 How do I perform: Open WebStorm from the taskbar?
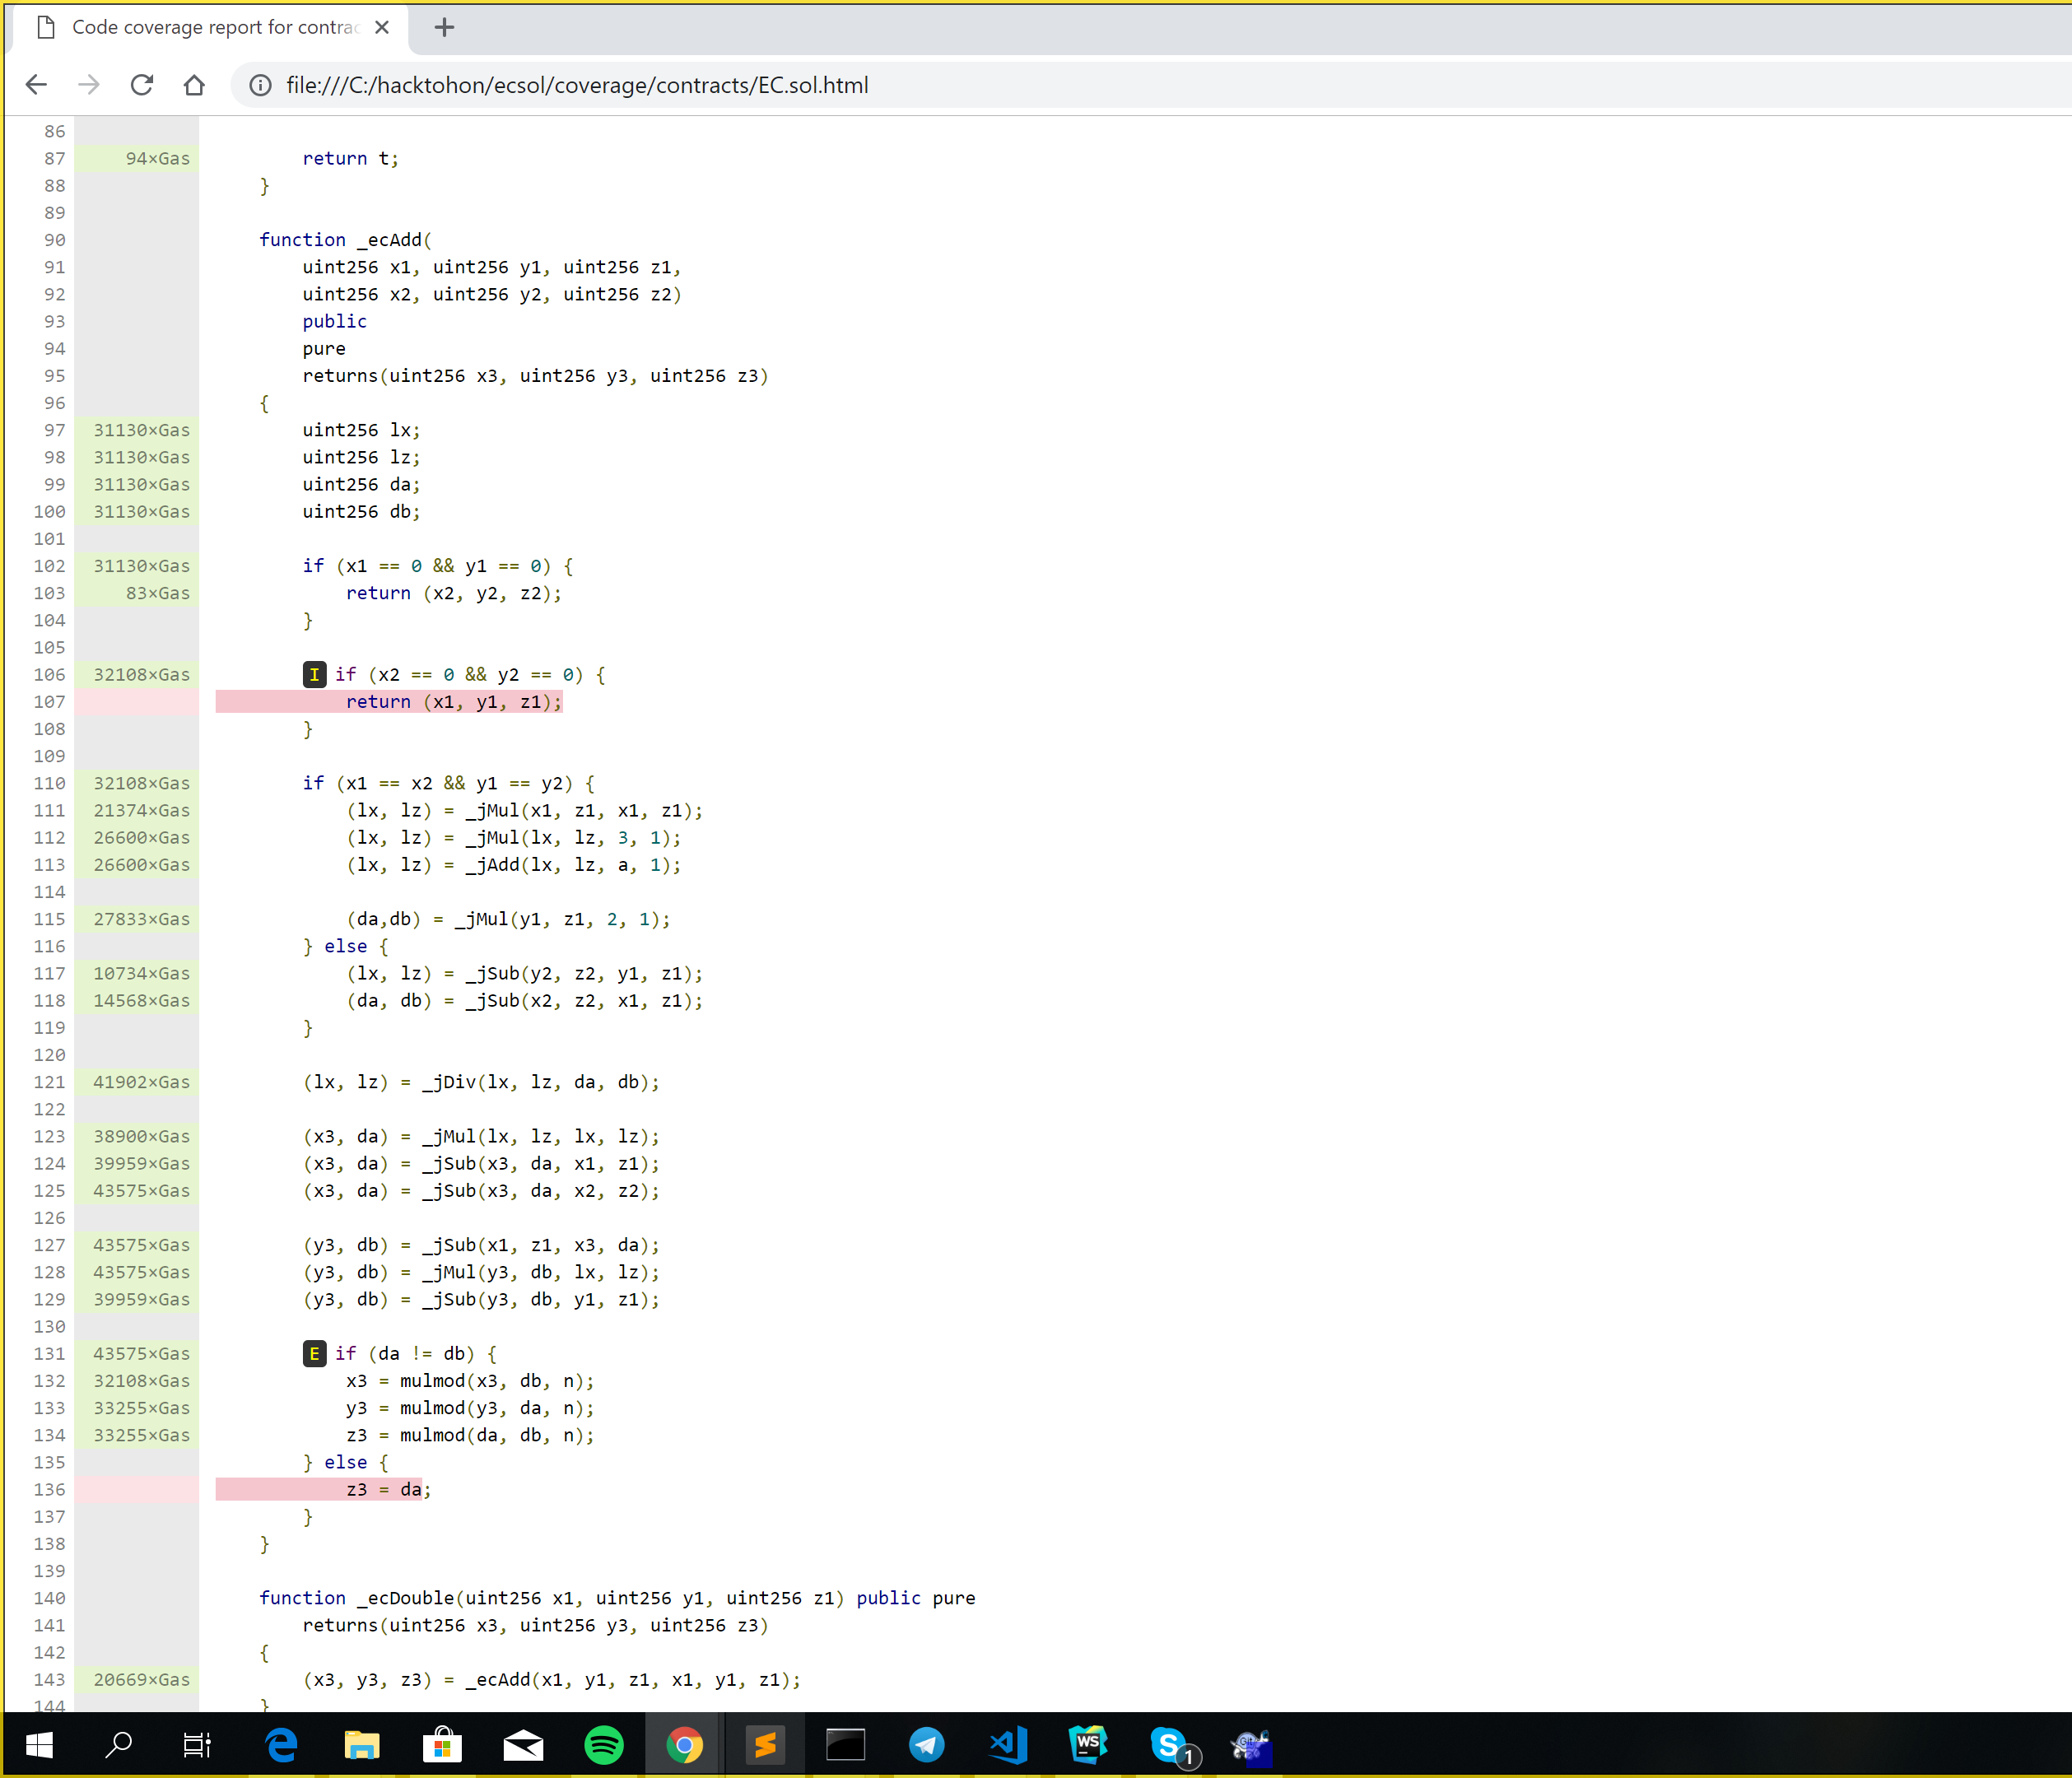click(1087, 1745)
